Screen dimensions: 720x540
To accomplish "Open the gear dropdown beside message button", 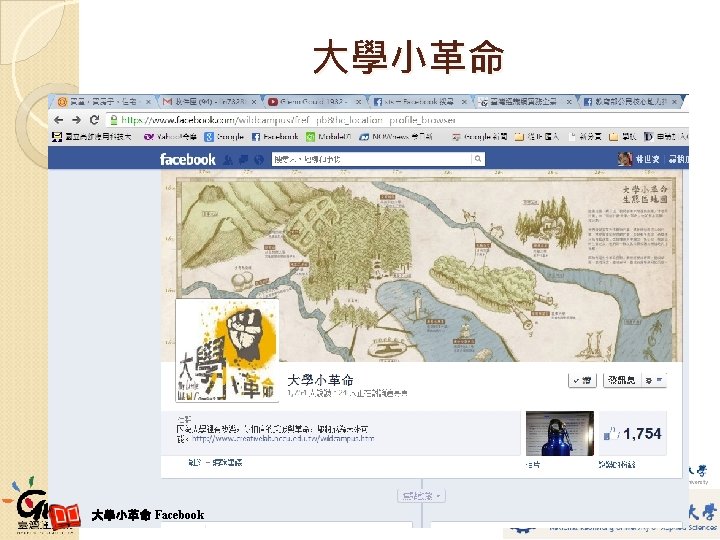I will click(x=654, y=380).
